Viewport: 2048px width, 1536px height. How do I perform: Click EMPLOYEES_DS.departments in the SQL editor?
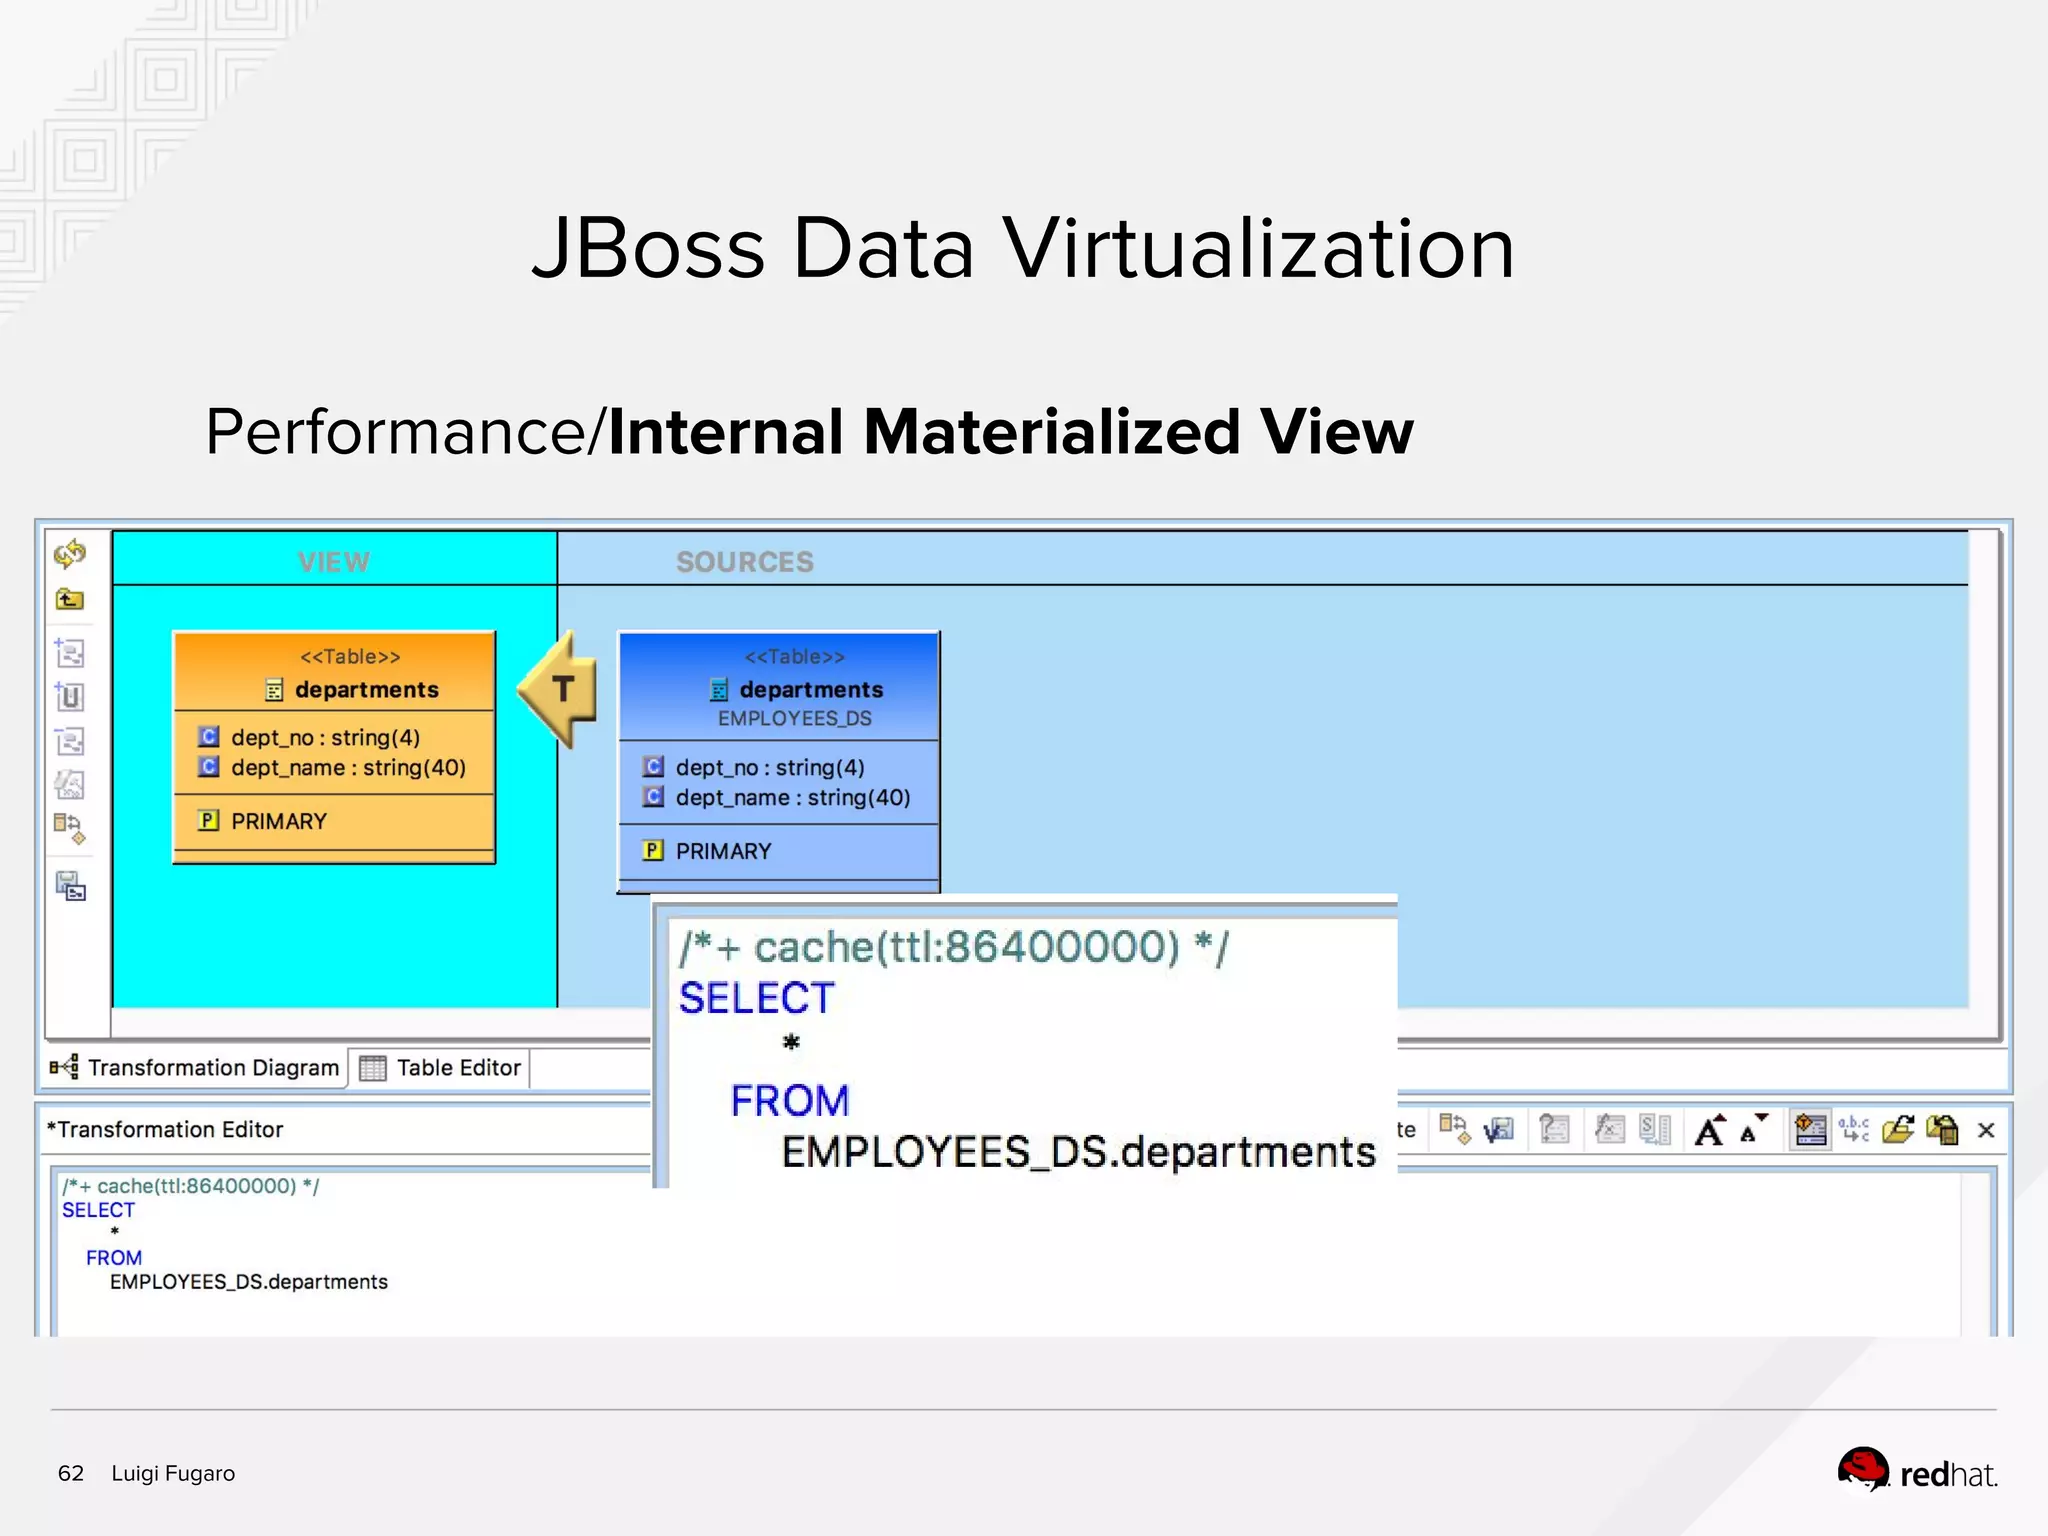click(249, 1282)
